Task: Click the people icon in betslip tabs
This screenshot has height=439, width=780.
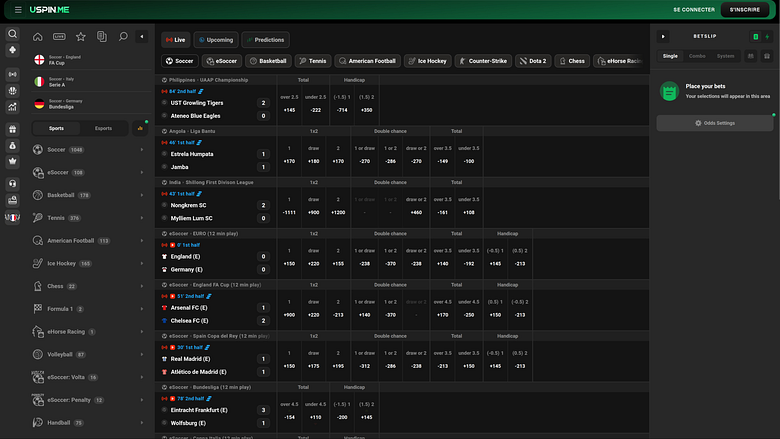Action: pyautogui.click(x=751, y=56)
